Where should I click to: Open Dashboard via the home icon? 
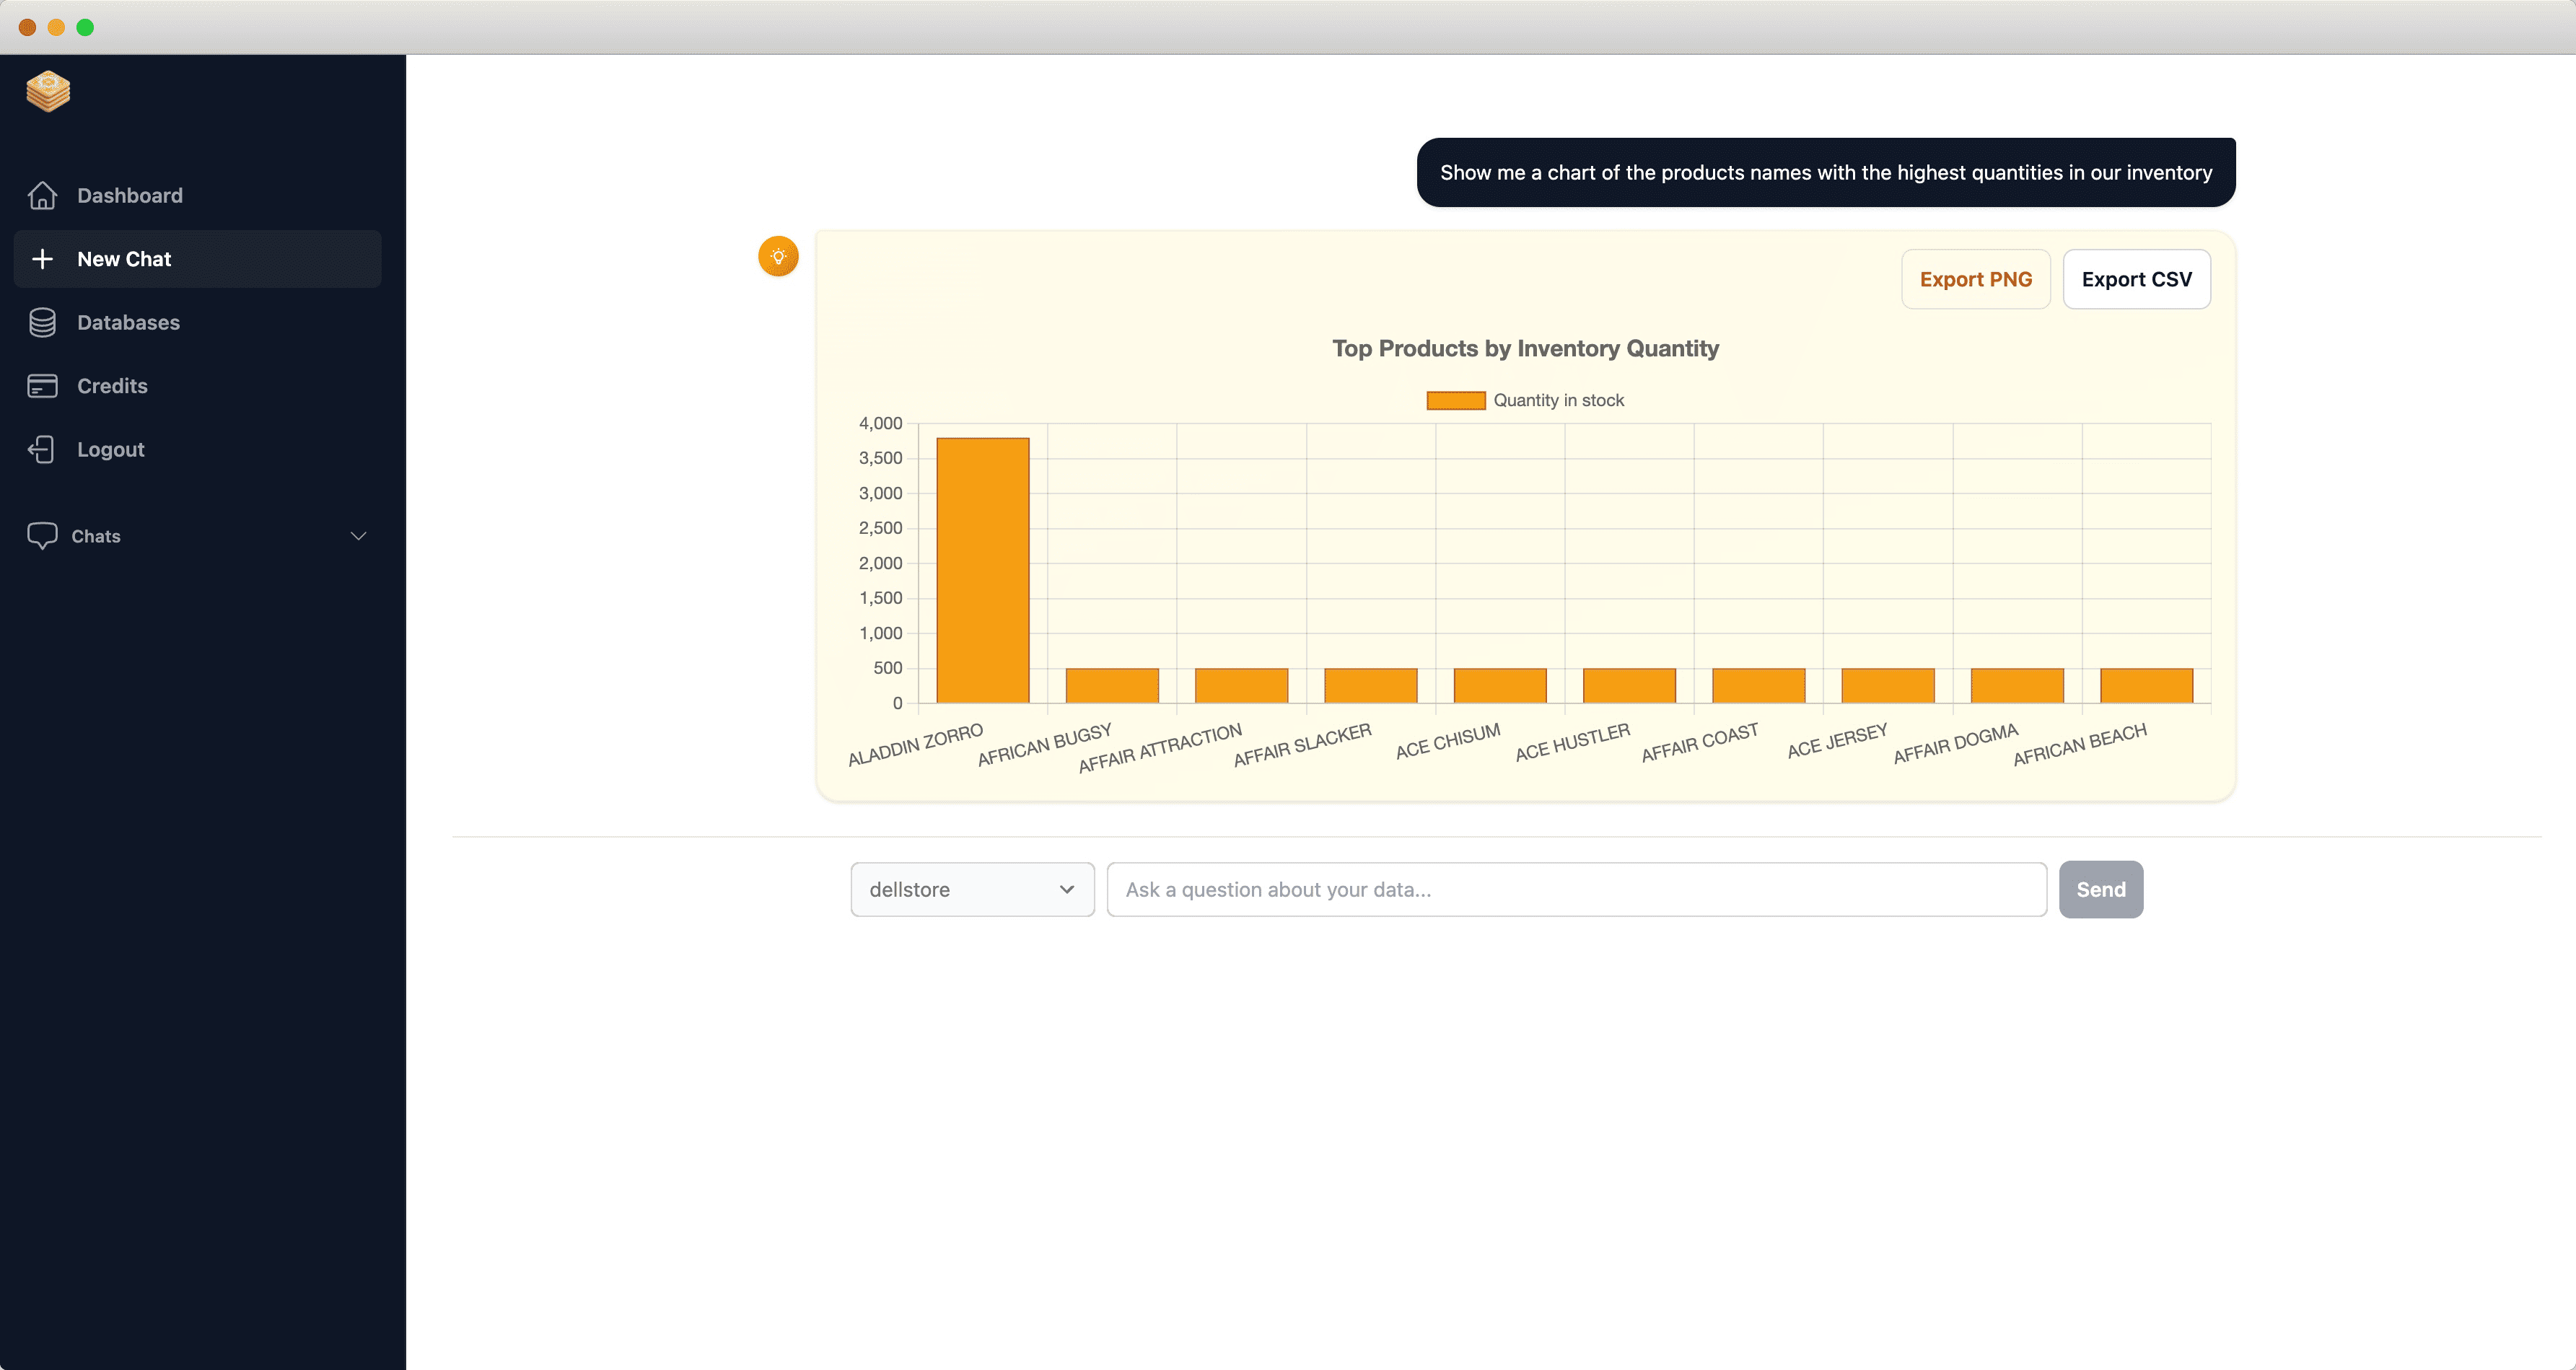click(x=42, y=195)
